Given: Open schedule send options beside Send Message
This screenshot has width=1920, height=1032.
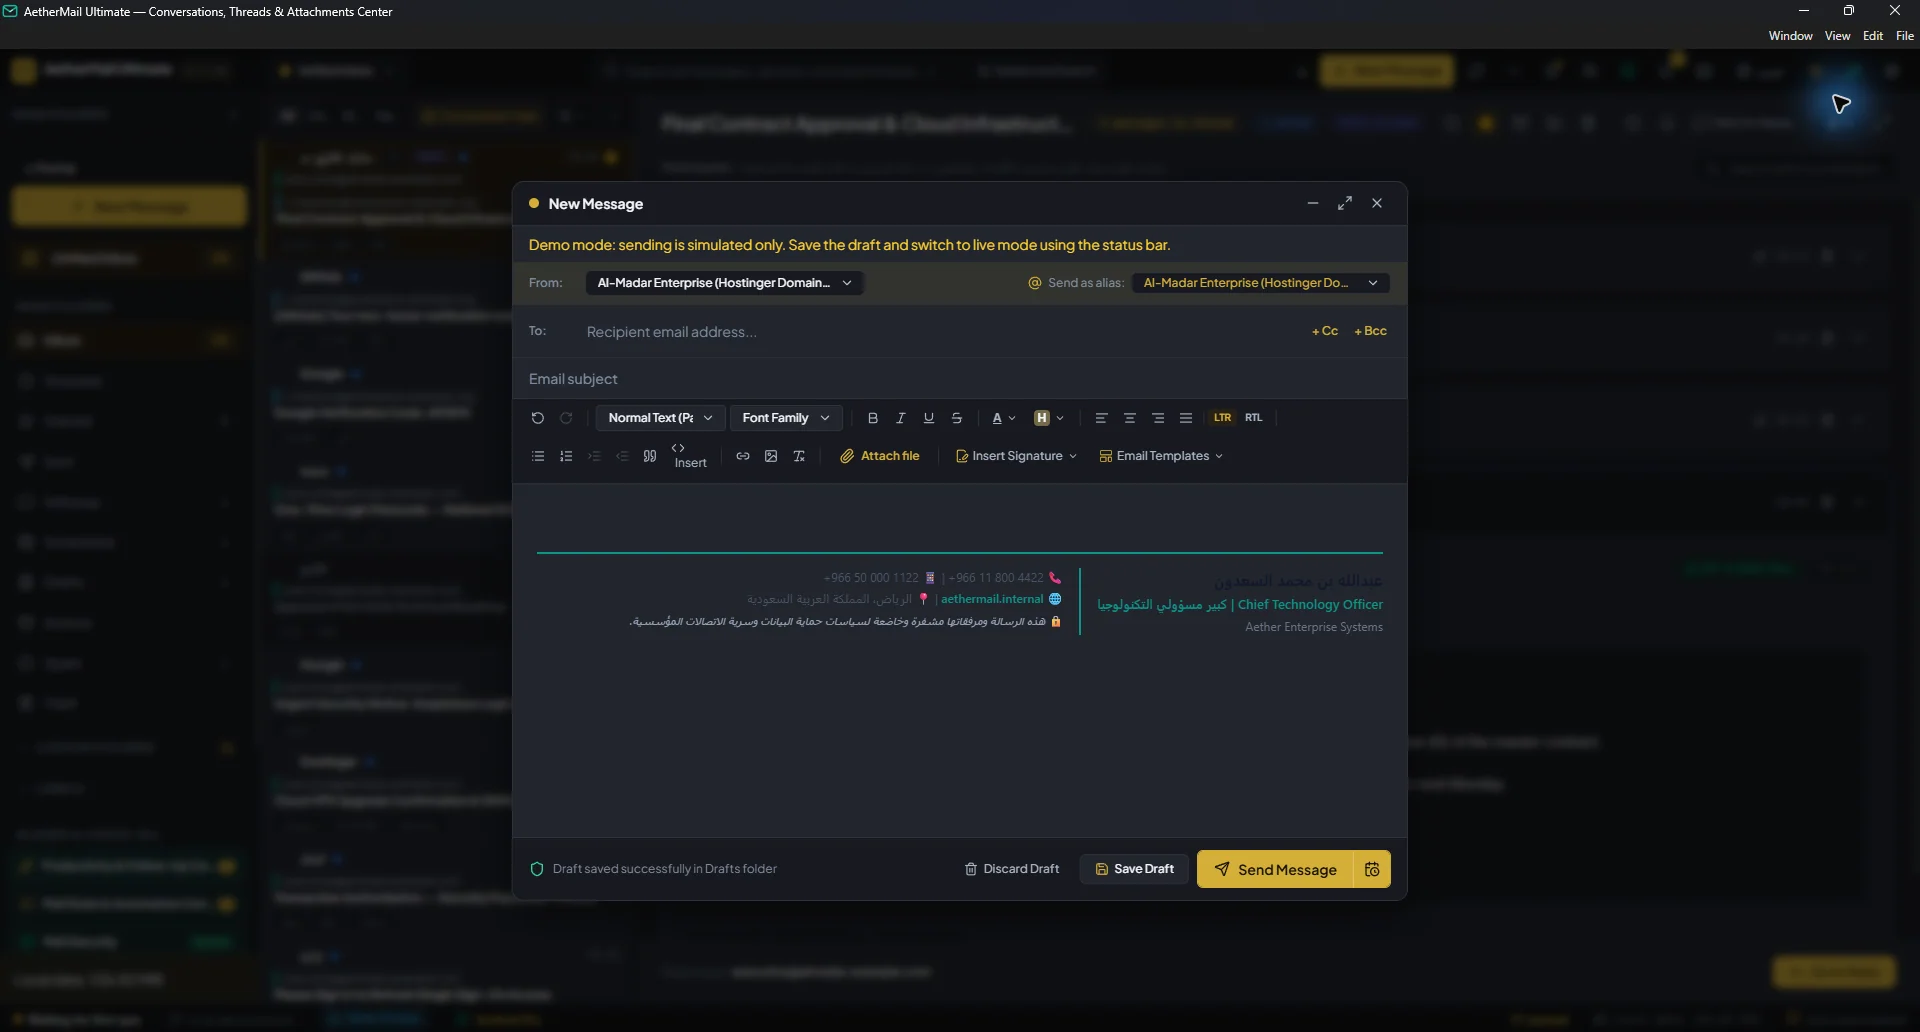Looking at the screenshot, I should pyautogui.click(x=1372, y=869).
